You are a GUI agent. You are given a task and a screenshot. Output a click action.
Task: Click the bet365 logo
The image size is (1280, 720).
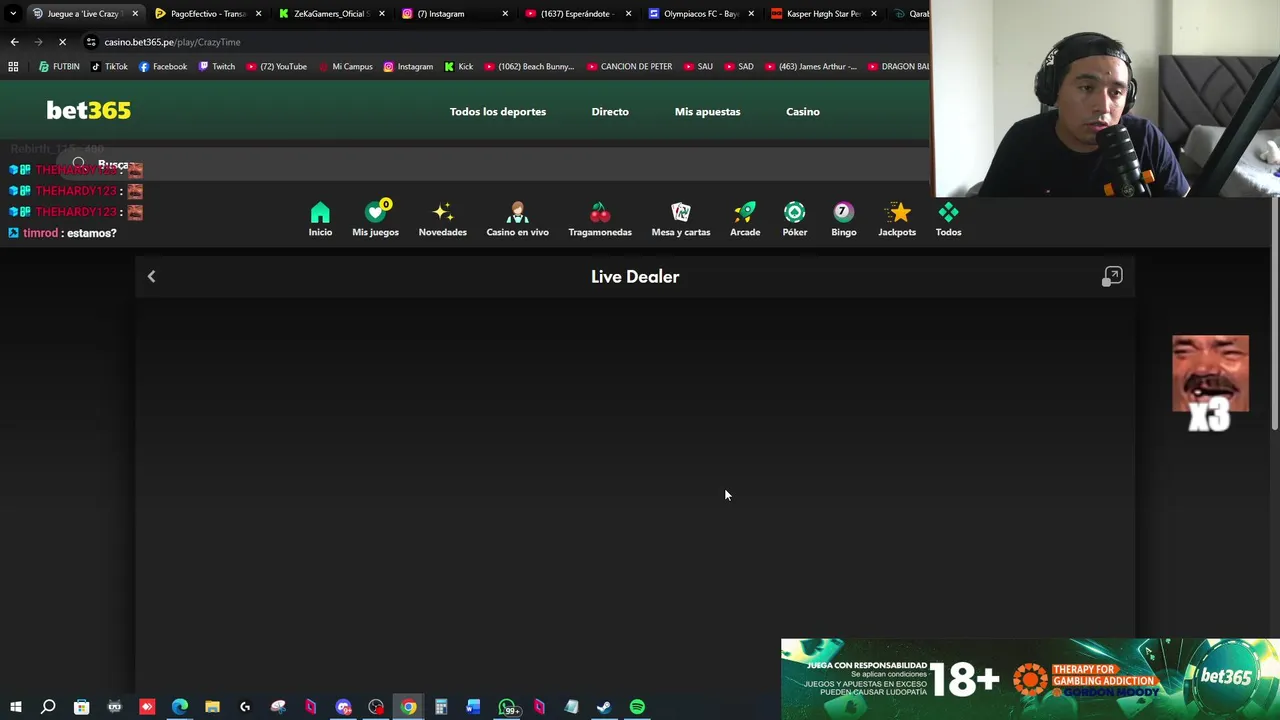[x=88, y=111]
